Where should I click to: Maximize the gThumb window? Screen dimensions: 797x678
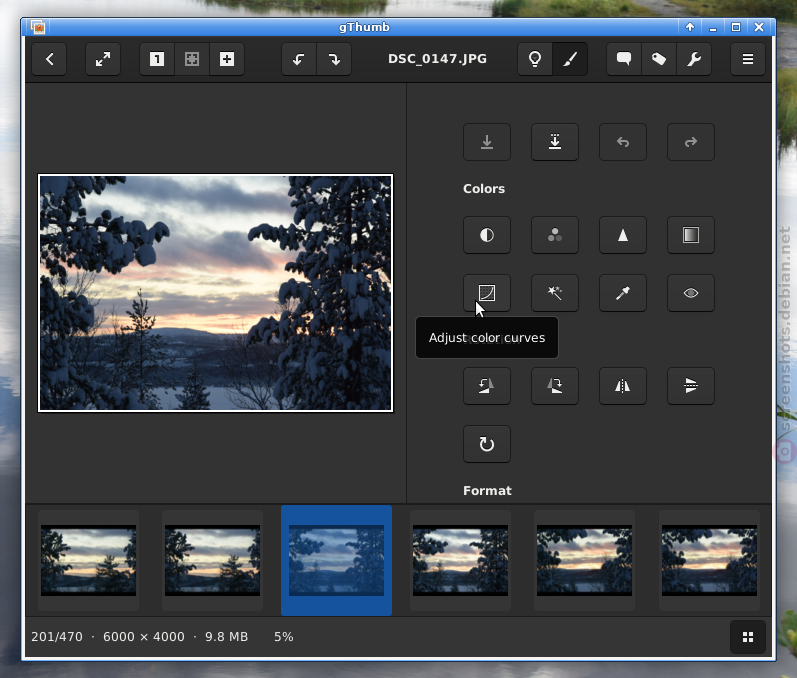(735, 27)
